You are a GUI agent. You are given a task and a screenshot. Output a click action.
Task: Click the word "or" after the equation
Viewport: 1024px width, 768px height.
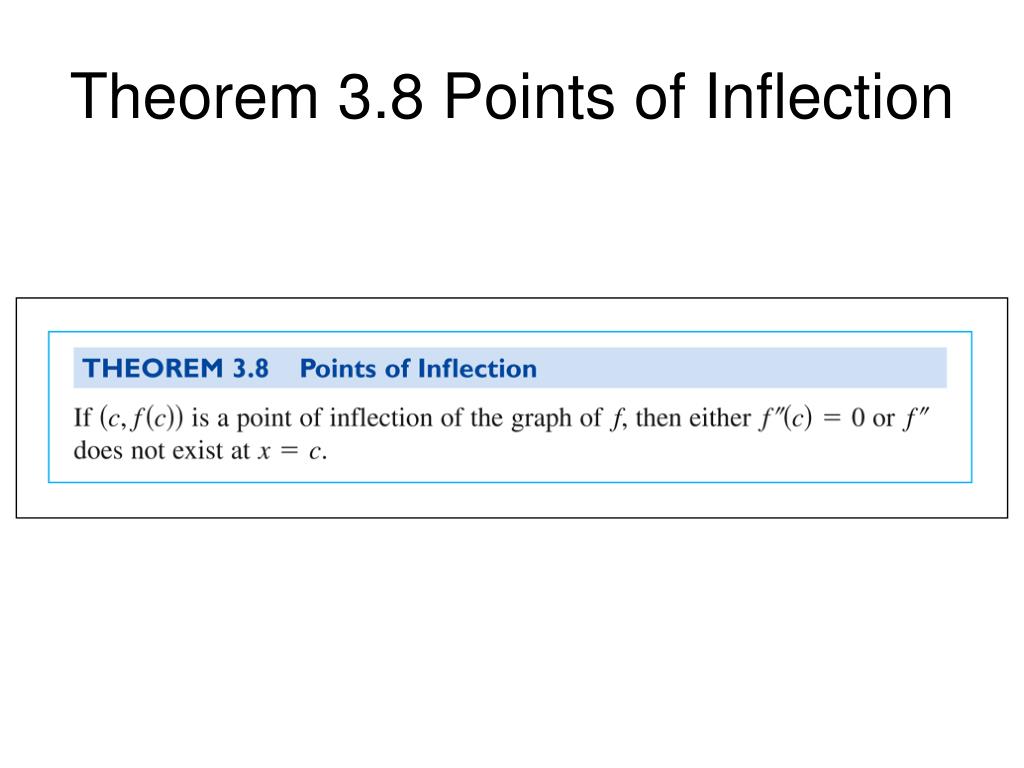883,418
